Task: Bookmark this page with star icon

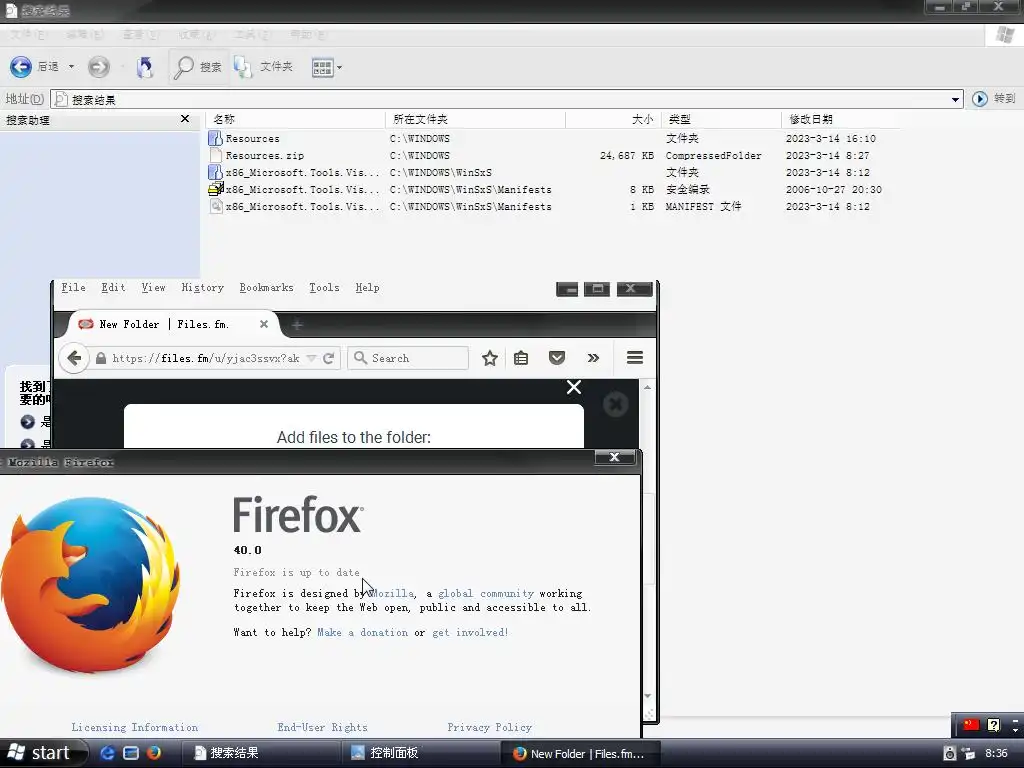Action: point(490,358)
